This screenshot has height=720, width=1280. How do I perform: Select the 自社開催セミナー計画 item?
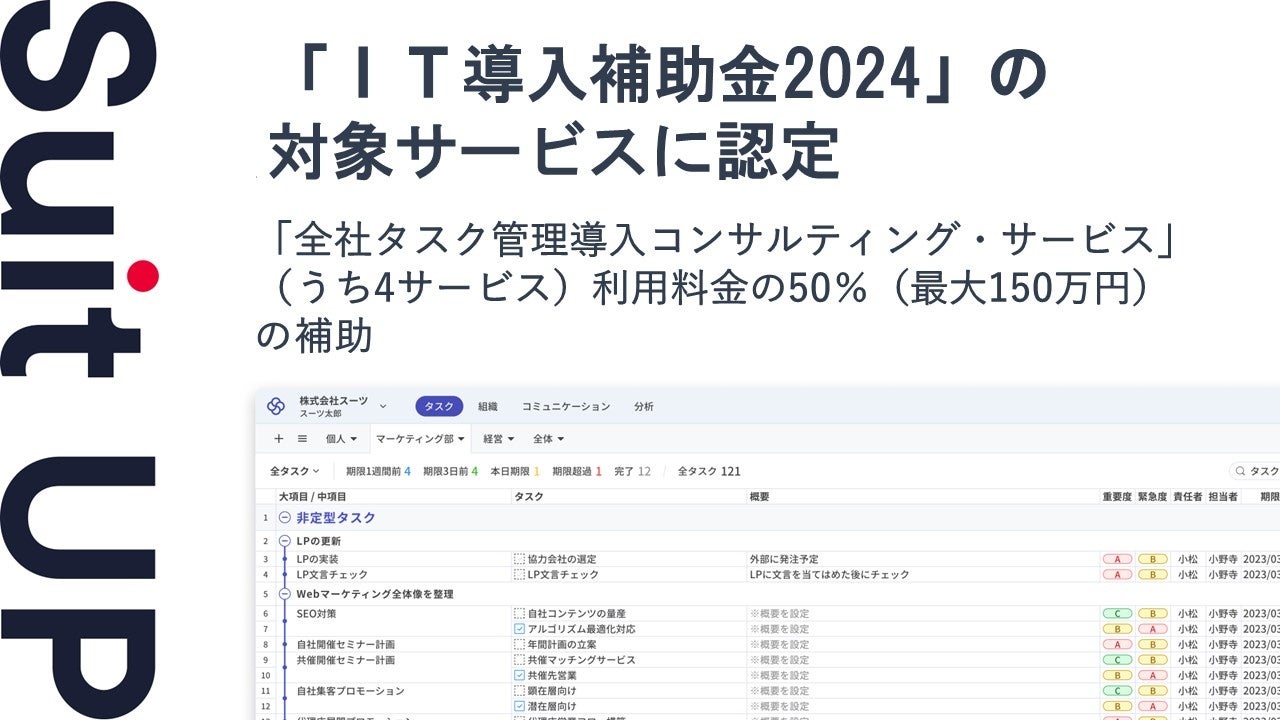point(346,645)
